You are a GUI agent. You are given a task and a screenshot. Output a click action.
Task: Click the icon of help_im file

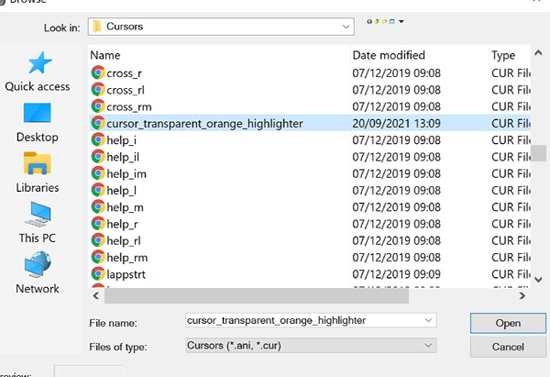98,174
